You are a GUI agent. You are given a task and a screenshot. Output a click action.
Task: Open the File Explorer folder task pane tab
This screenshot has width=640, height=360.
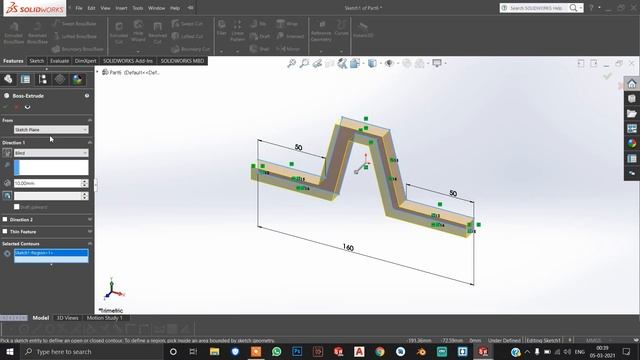tap(632, 113)
